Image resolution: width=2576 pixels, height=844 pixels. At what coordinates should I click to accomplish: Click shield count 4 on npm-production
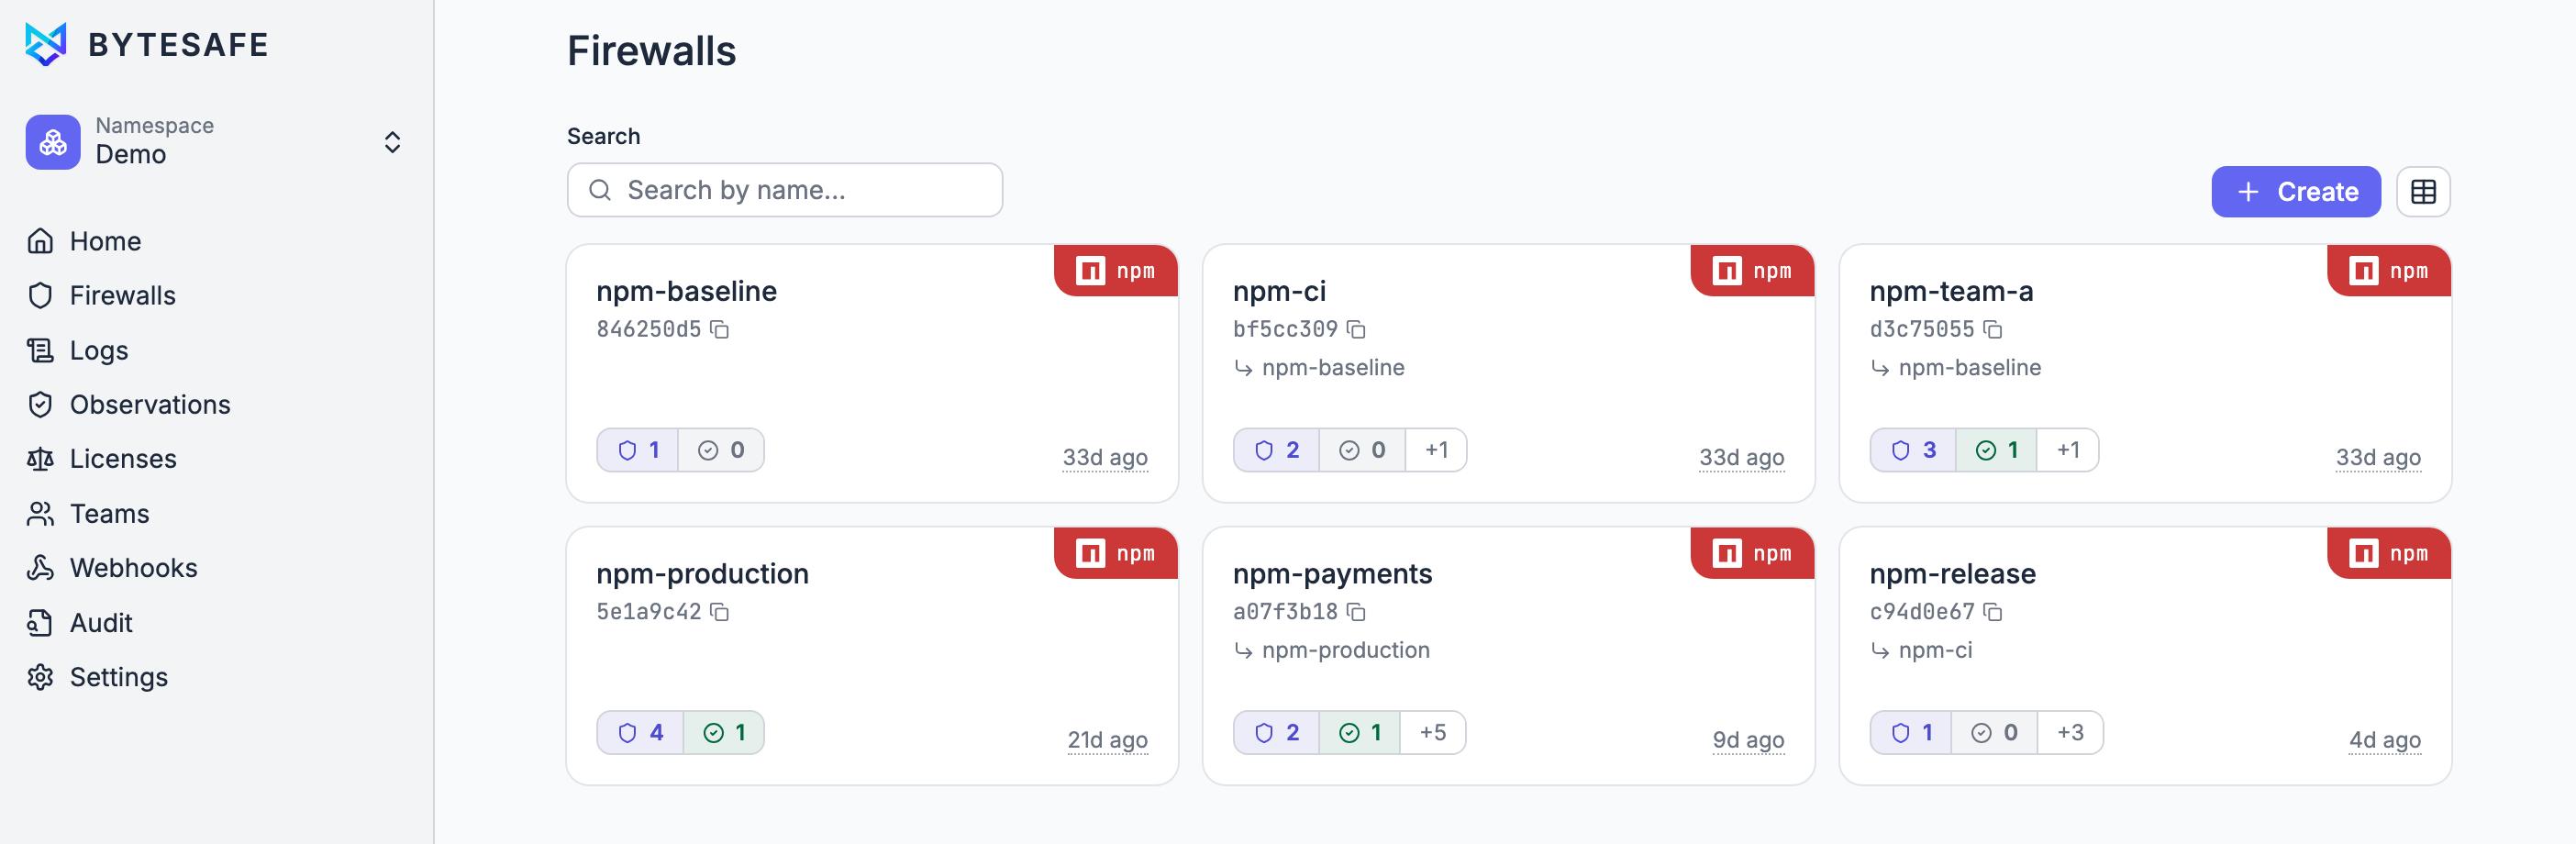point(641,733)
